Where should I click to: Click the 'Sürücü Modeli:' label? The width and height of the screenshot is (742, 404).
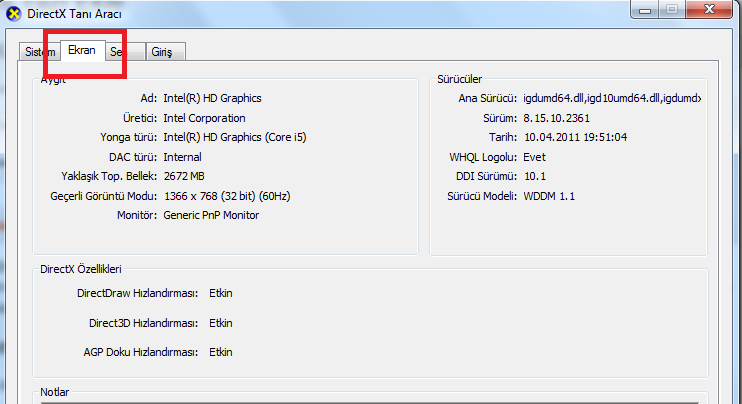[482, 196]
